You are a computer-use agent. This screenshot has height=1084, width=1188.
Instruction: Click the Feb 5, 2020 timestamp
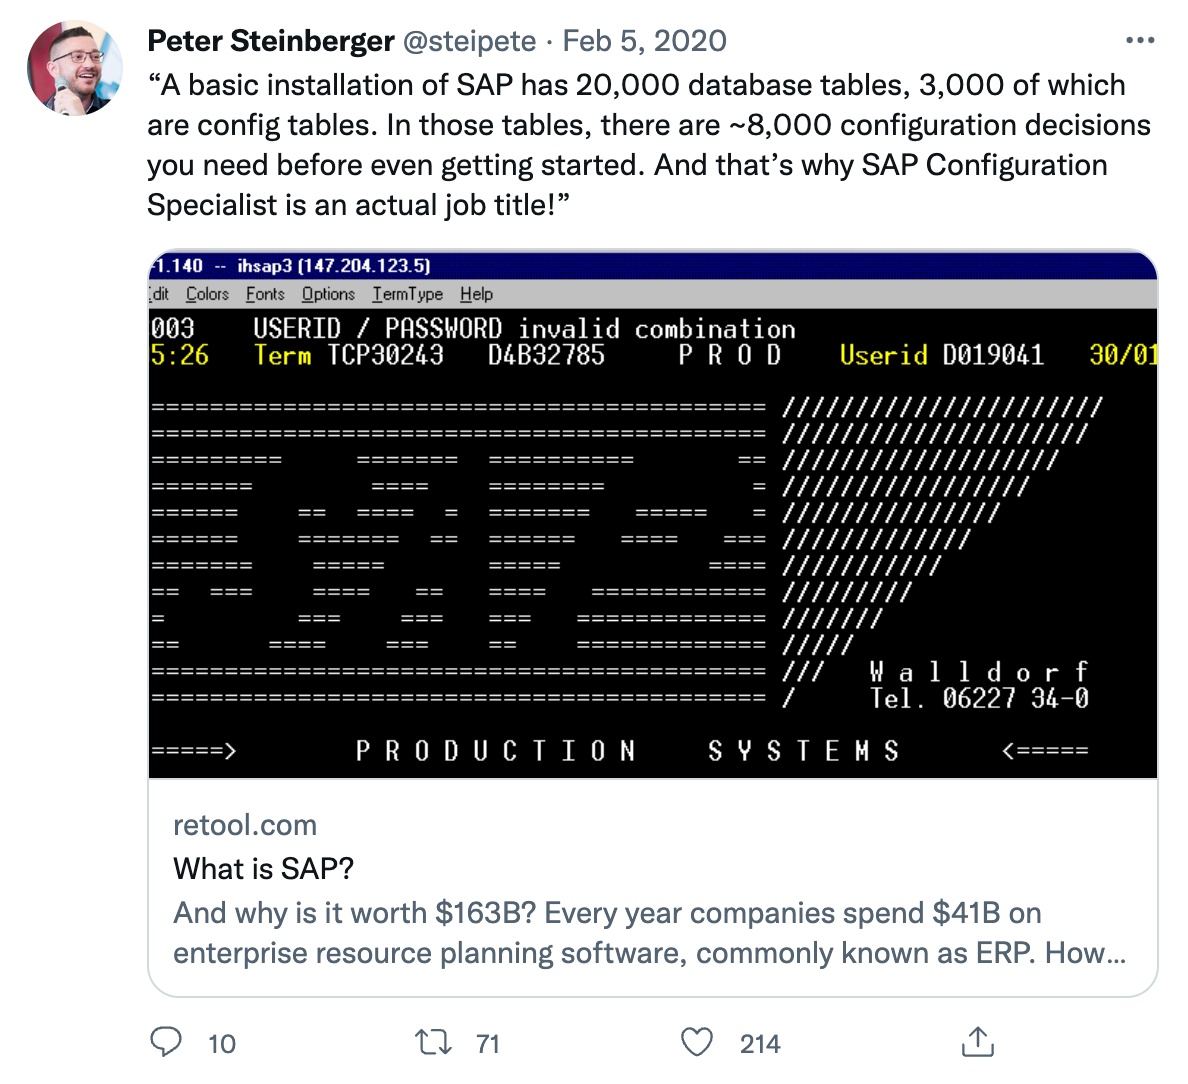tap(645, 41)
